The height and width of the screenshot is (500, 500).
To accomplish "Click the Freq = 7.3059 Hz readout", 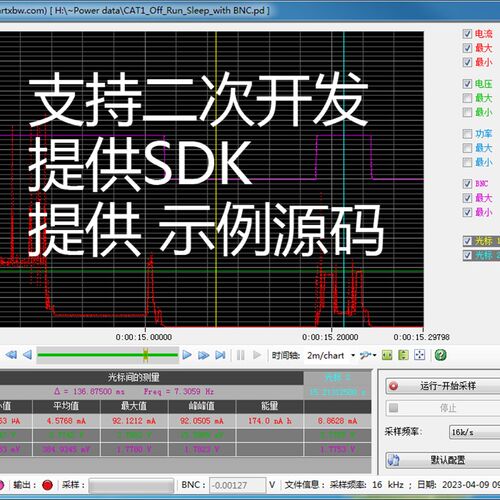I will pos(179,391).
